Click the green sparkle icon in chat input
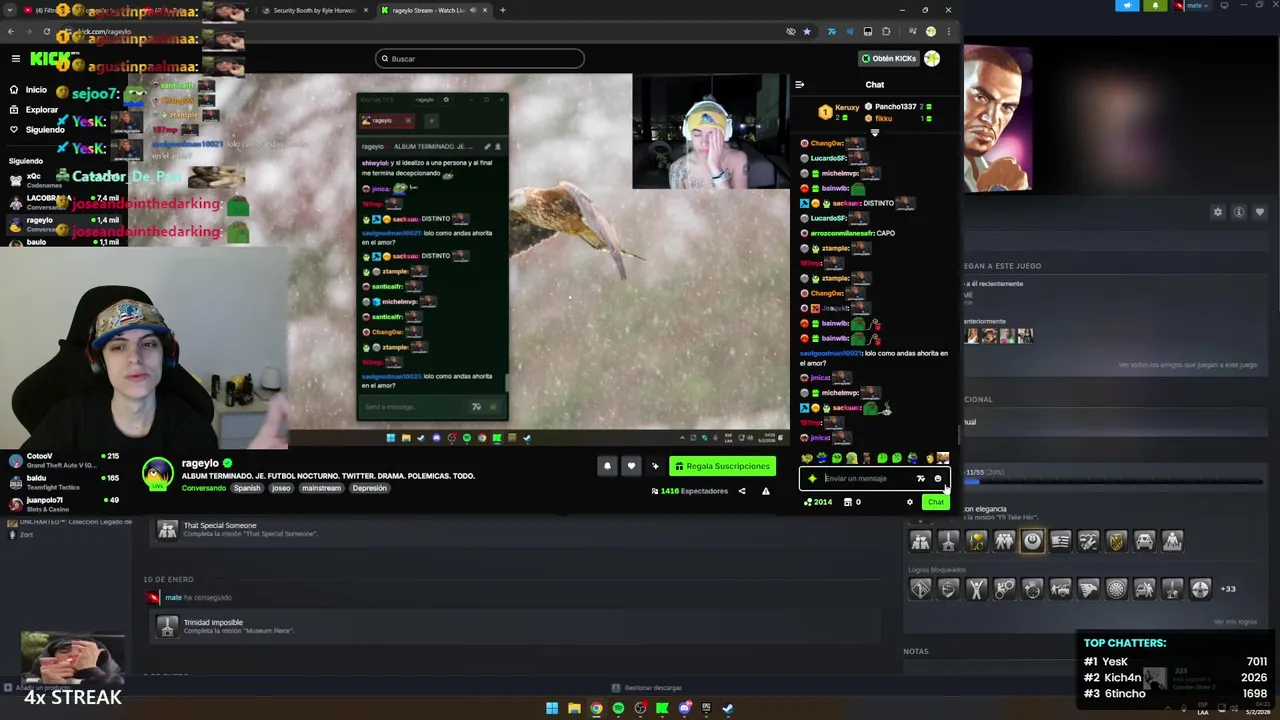The image size is (1280, 720). (812, 478)
